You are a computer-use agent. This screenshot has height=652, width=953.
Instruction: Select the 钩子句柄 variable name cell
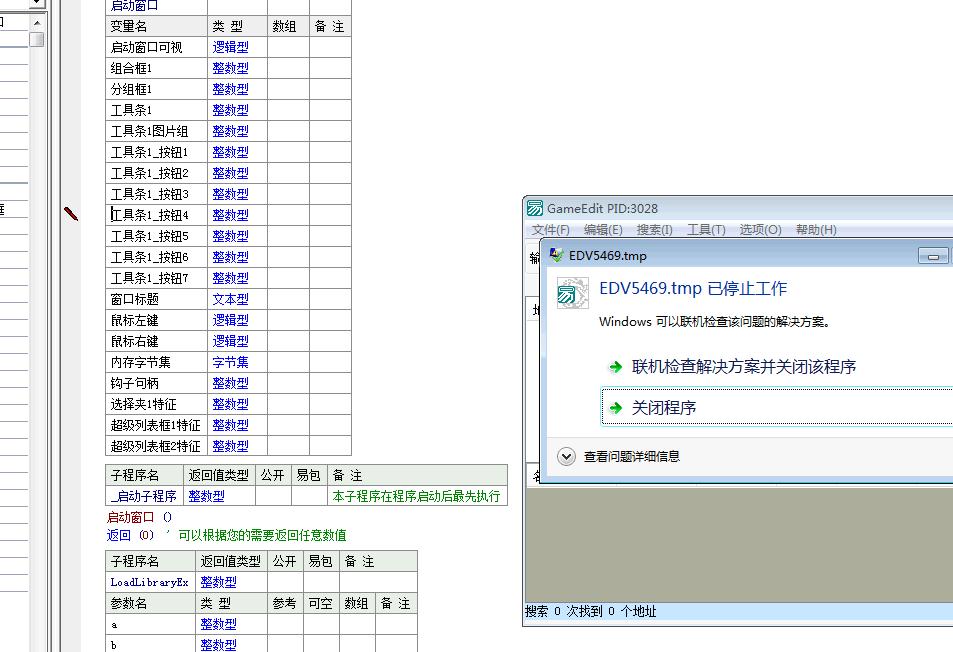tap(135, 383)
